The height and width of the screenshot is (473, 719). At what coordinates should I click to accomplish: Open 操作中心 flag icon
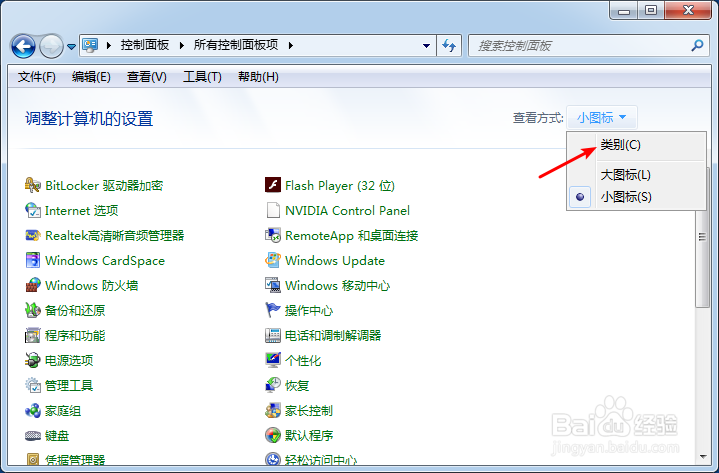click(273, 310)
